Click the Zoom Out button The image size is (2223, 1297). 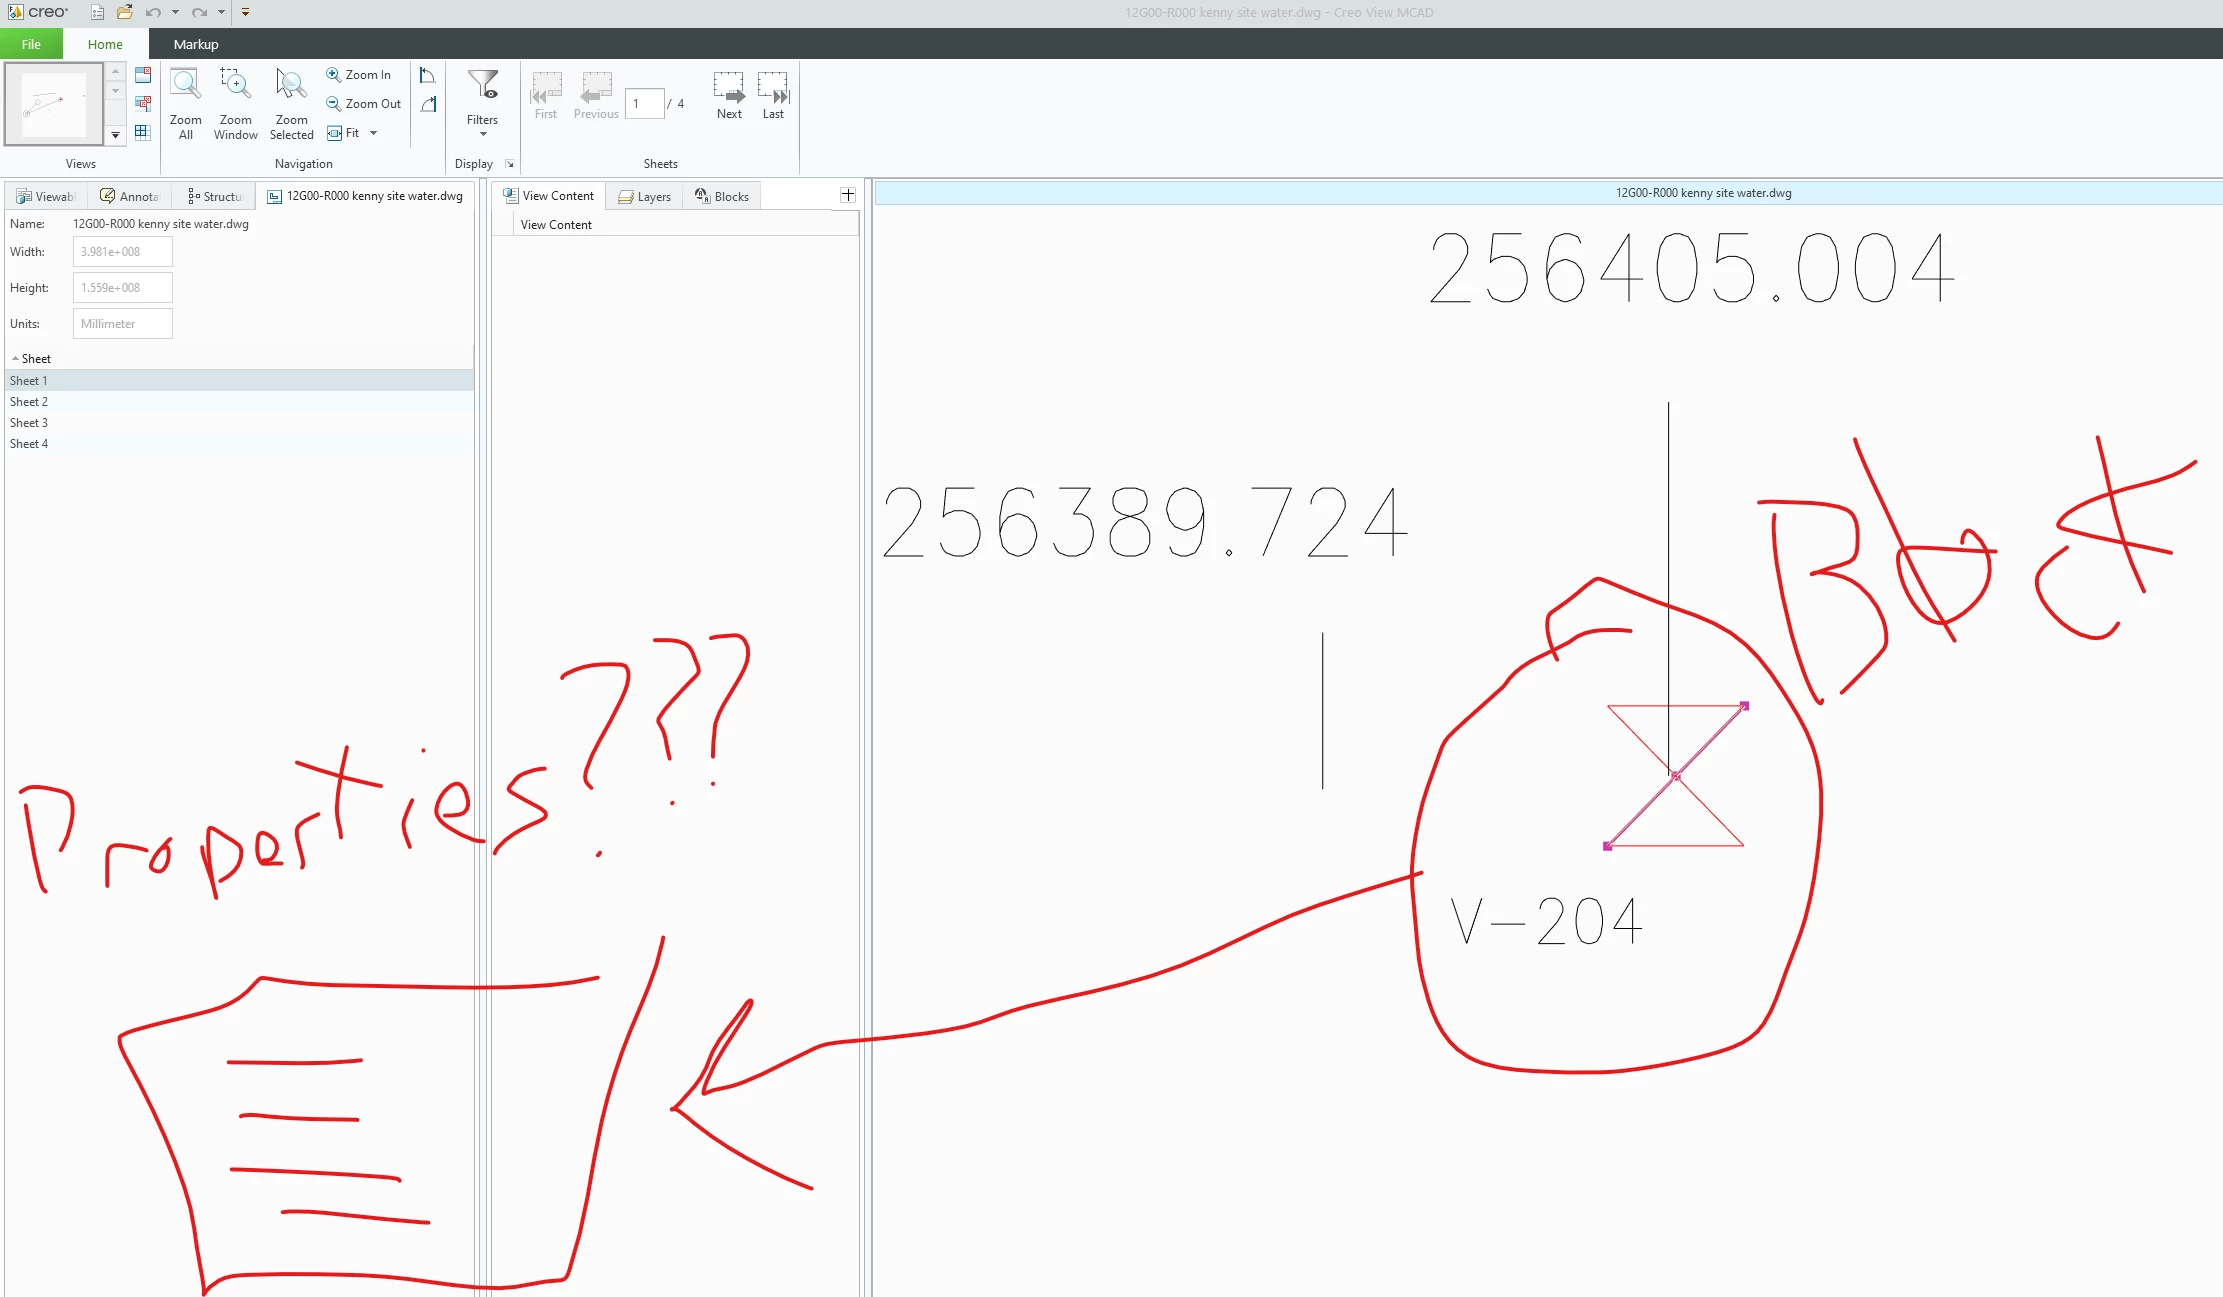(x=363, y=104)
